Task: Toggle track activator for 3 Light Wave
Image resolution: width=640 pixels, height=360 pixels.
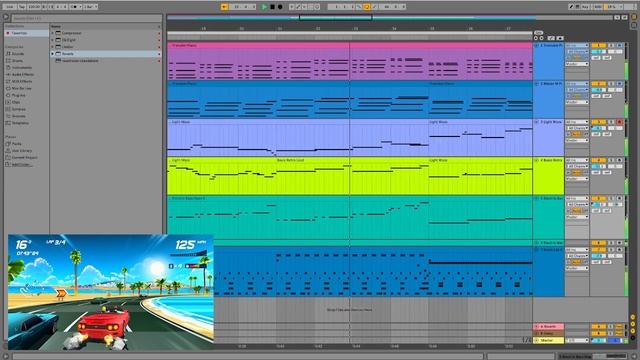Action: (598, 122)
